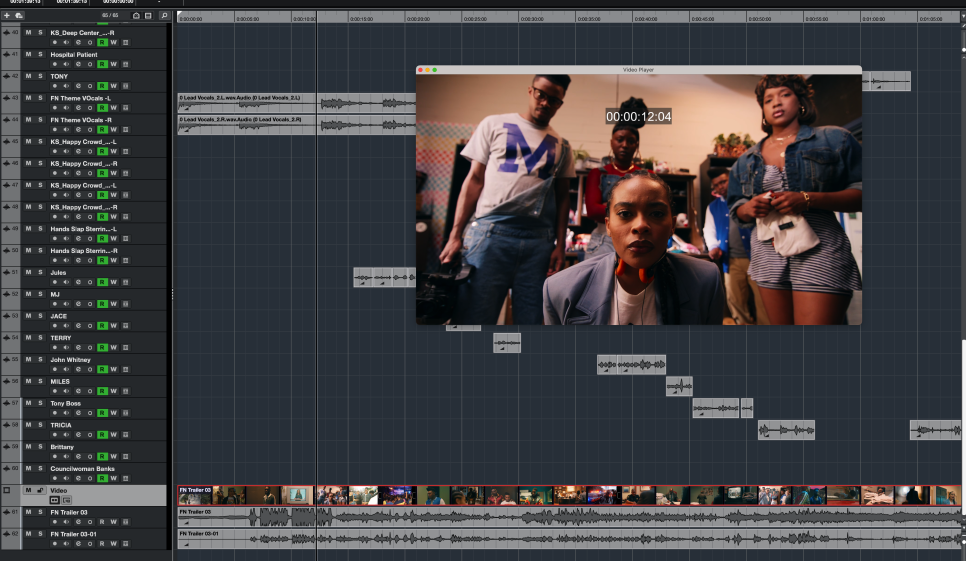This screenshot has width=966, height=561.
Task: Enable Write automation on FN Trailer 03-01 track
Action: tap(113, 544)
